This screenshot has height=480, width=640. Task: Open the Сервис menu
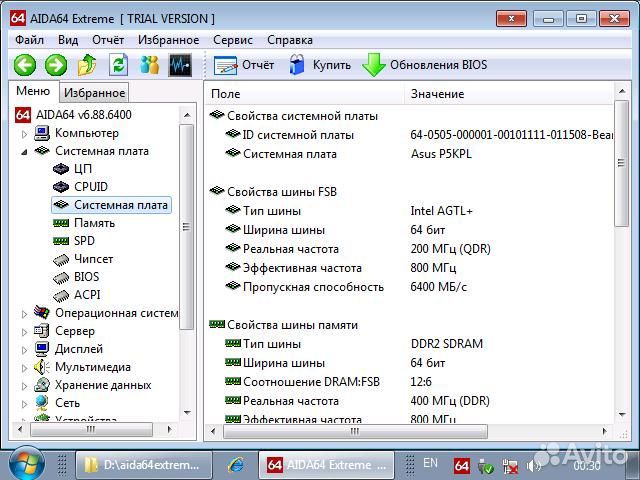[x=233, y=40]
